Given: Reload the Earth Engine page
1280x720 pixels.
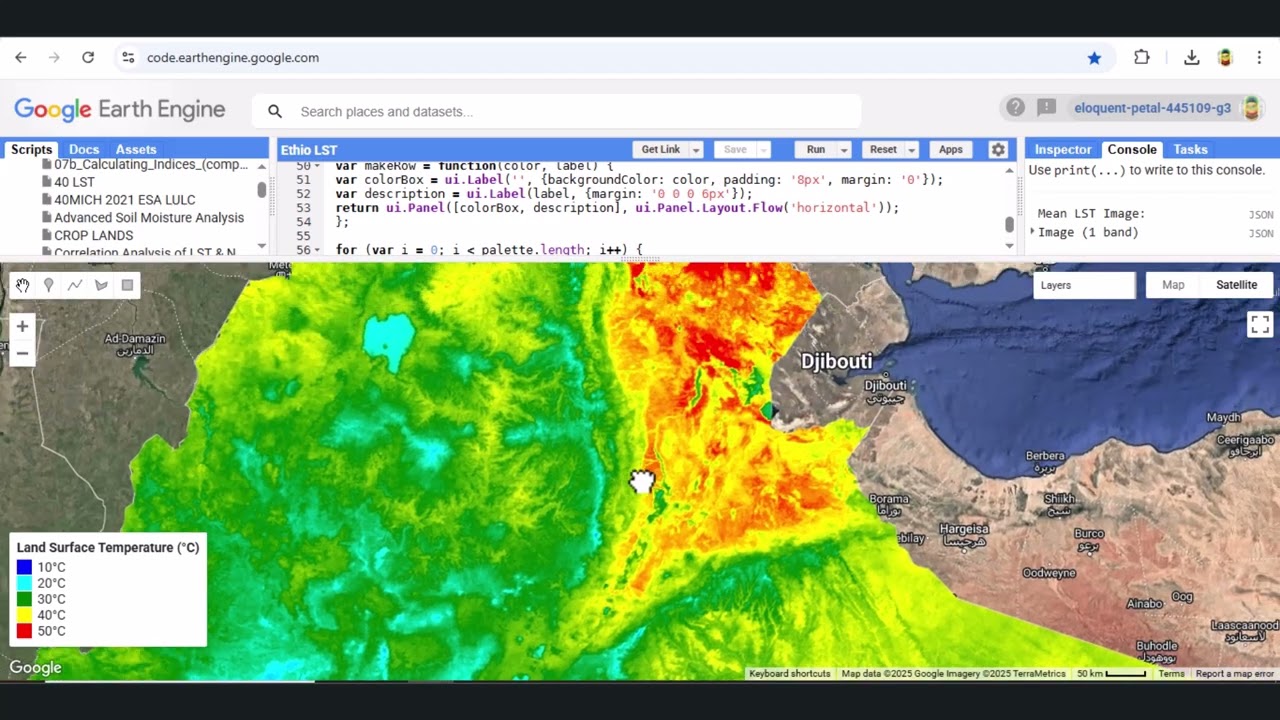Looking at the screenshot, I should [x=88, y=58].
